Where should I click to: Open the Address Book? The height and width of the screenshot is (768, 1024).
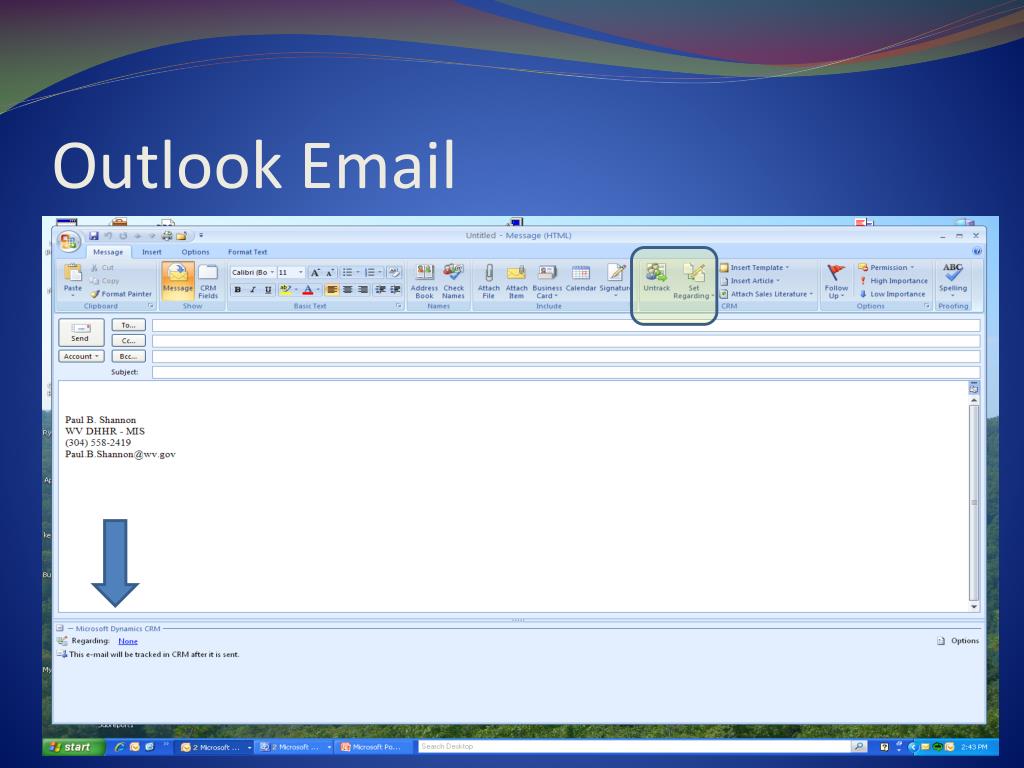[x=424, y=281]
